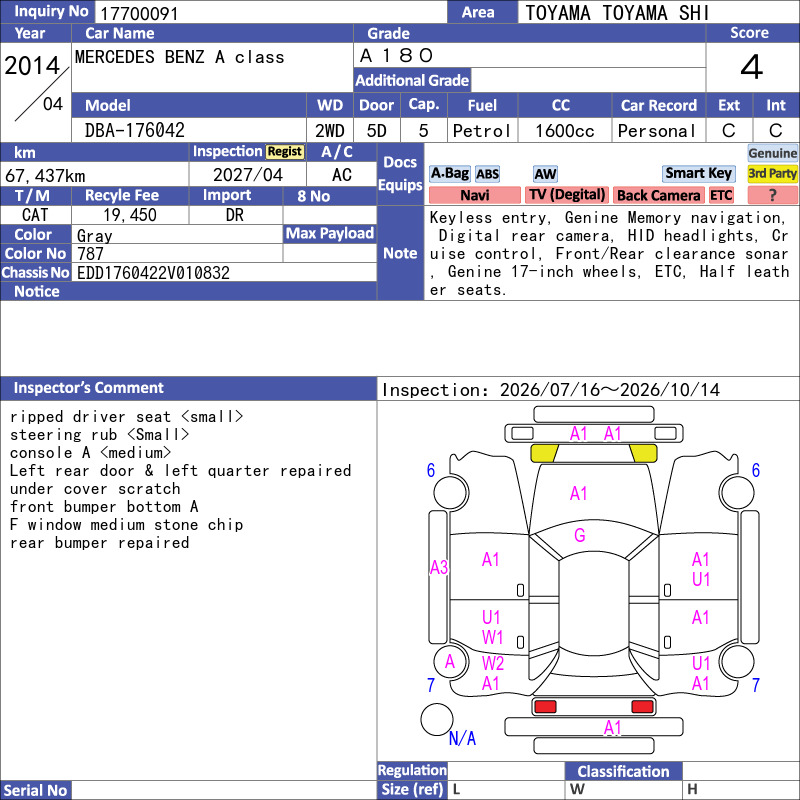Click the ABS equipment badge
This screenshot has height=800, width=800.
487,174
